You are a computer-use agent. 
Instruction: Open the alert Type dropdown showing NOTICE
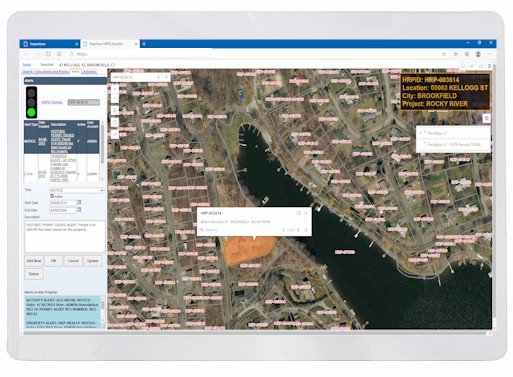[77, 190]
